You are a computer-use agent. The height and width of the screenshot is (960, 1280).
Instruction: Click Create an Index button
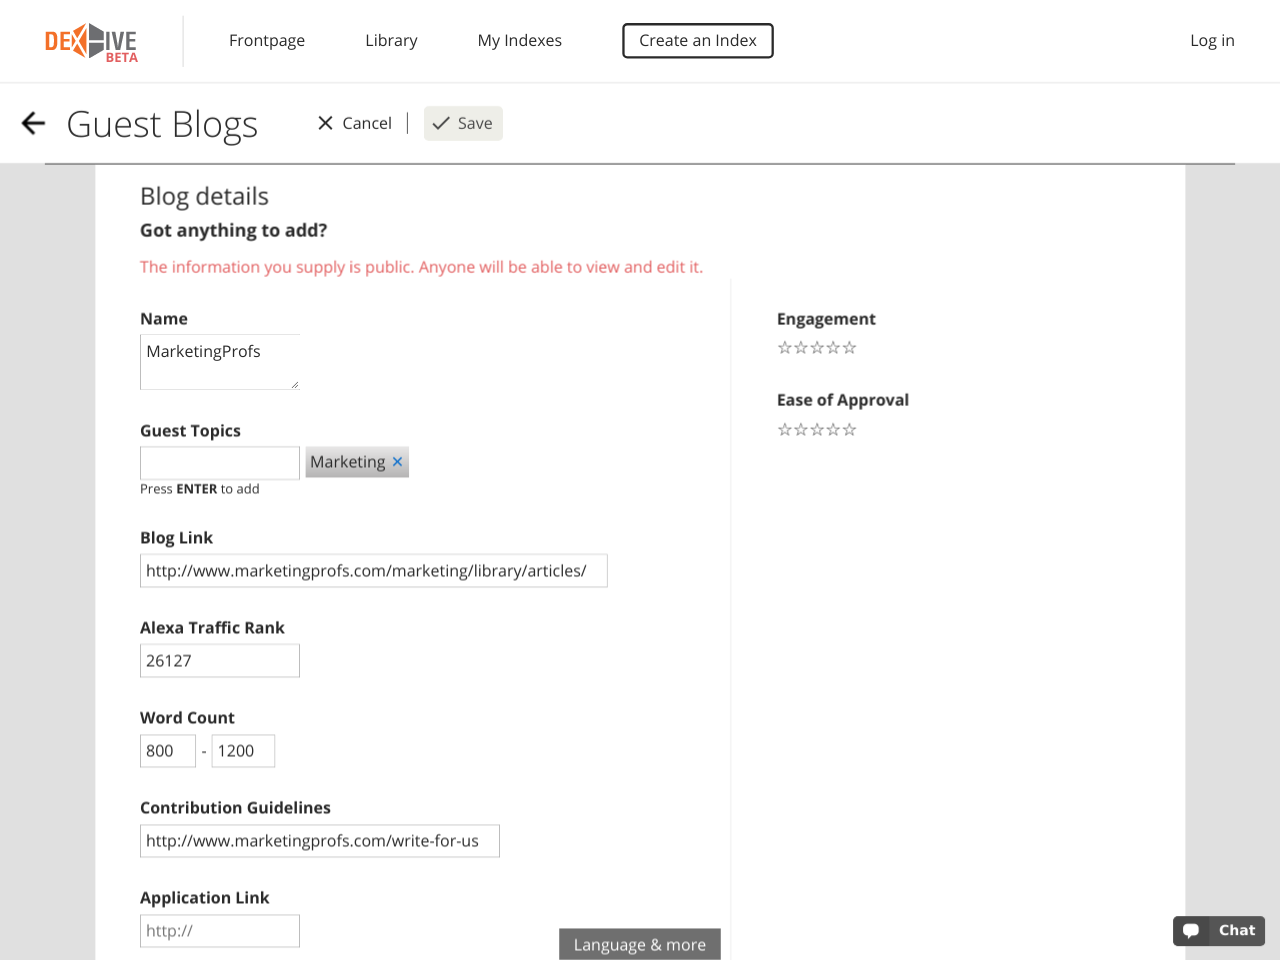coord(698,41)
